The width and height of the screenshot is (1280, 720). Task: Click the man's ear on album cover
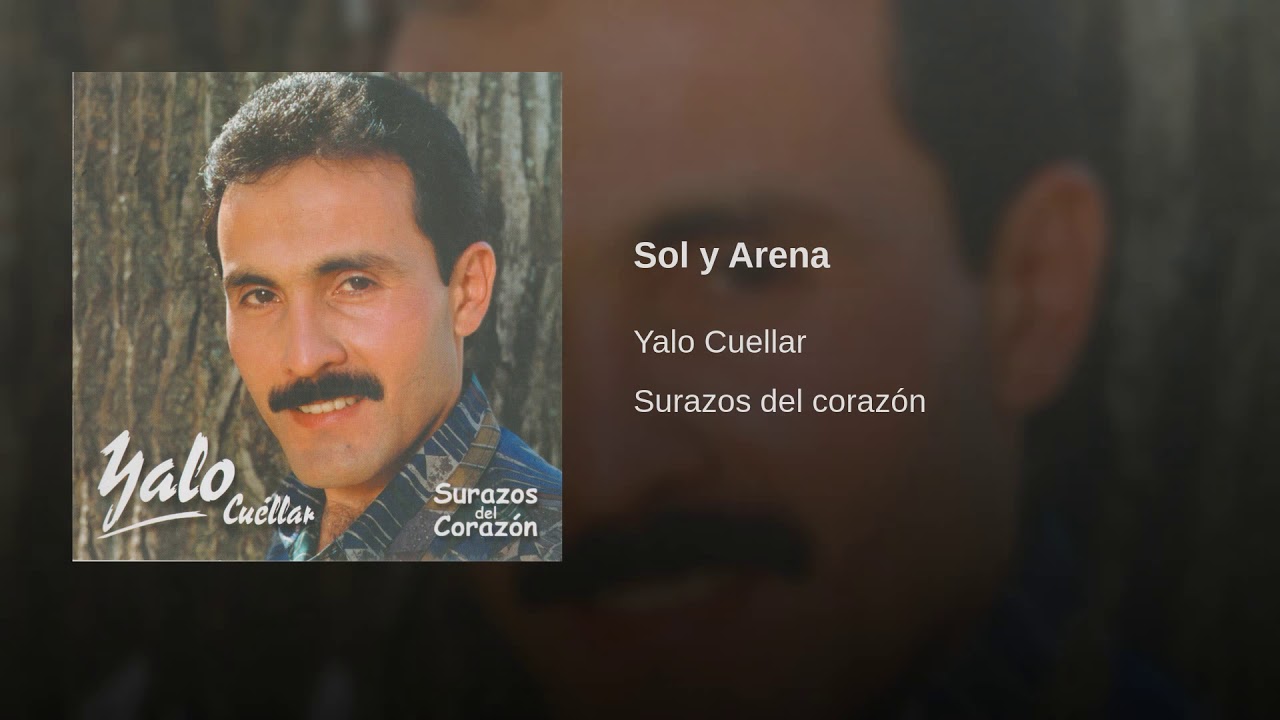point(474,288)
